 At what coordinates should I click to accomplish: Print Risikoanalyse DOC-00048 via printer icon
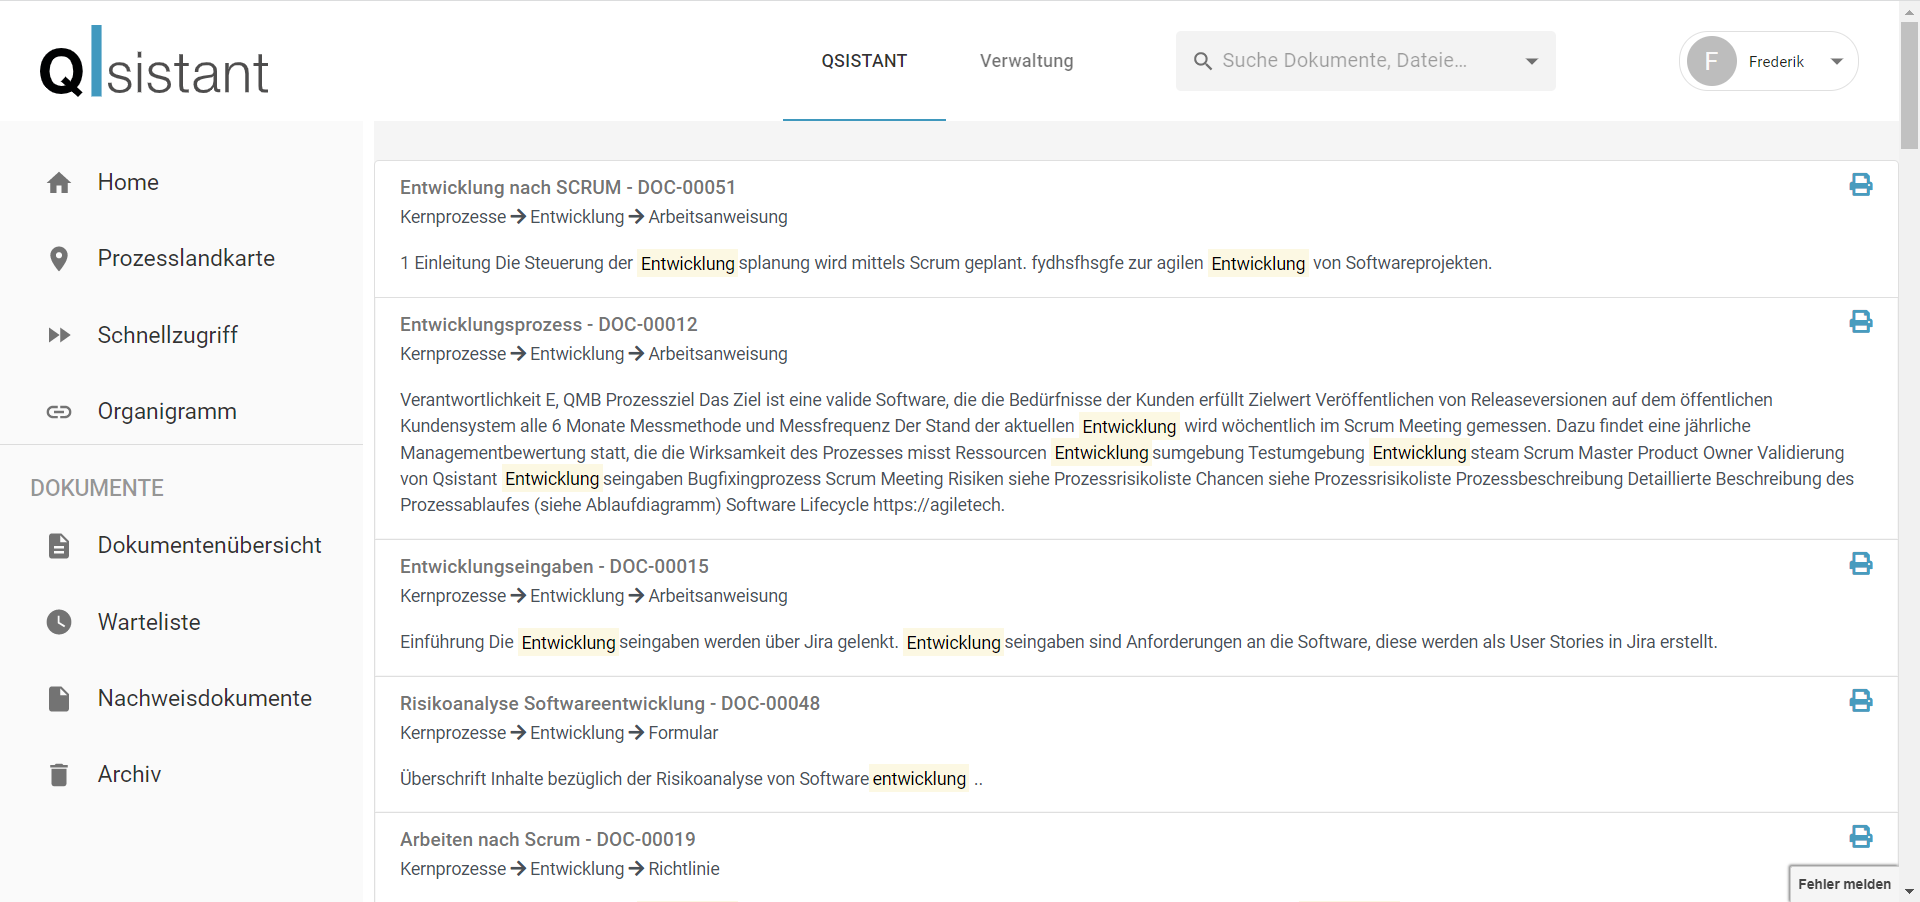coord(1861,701)
